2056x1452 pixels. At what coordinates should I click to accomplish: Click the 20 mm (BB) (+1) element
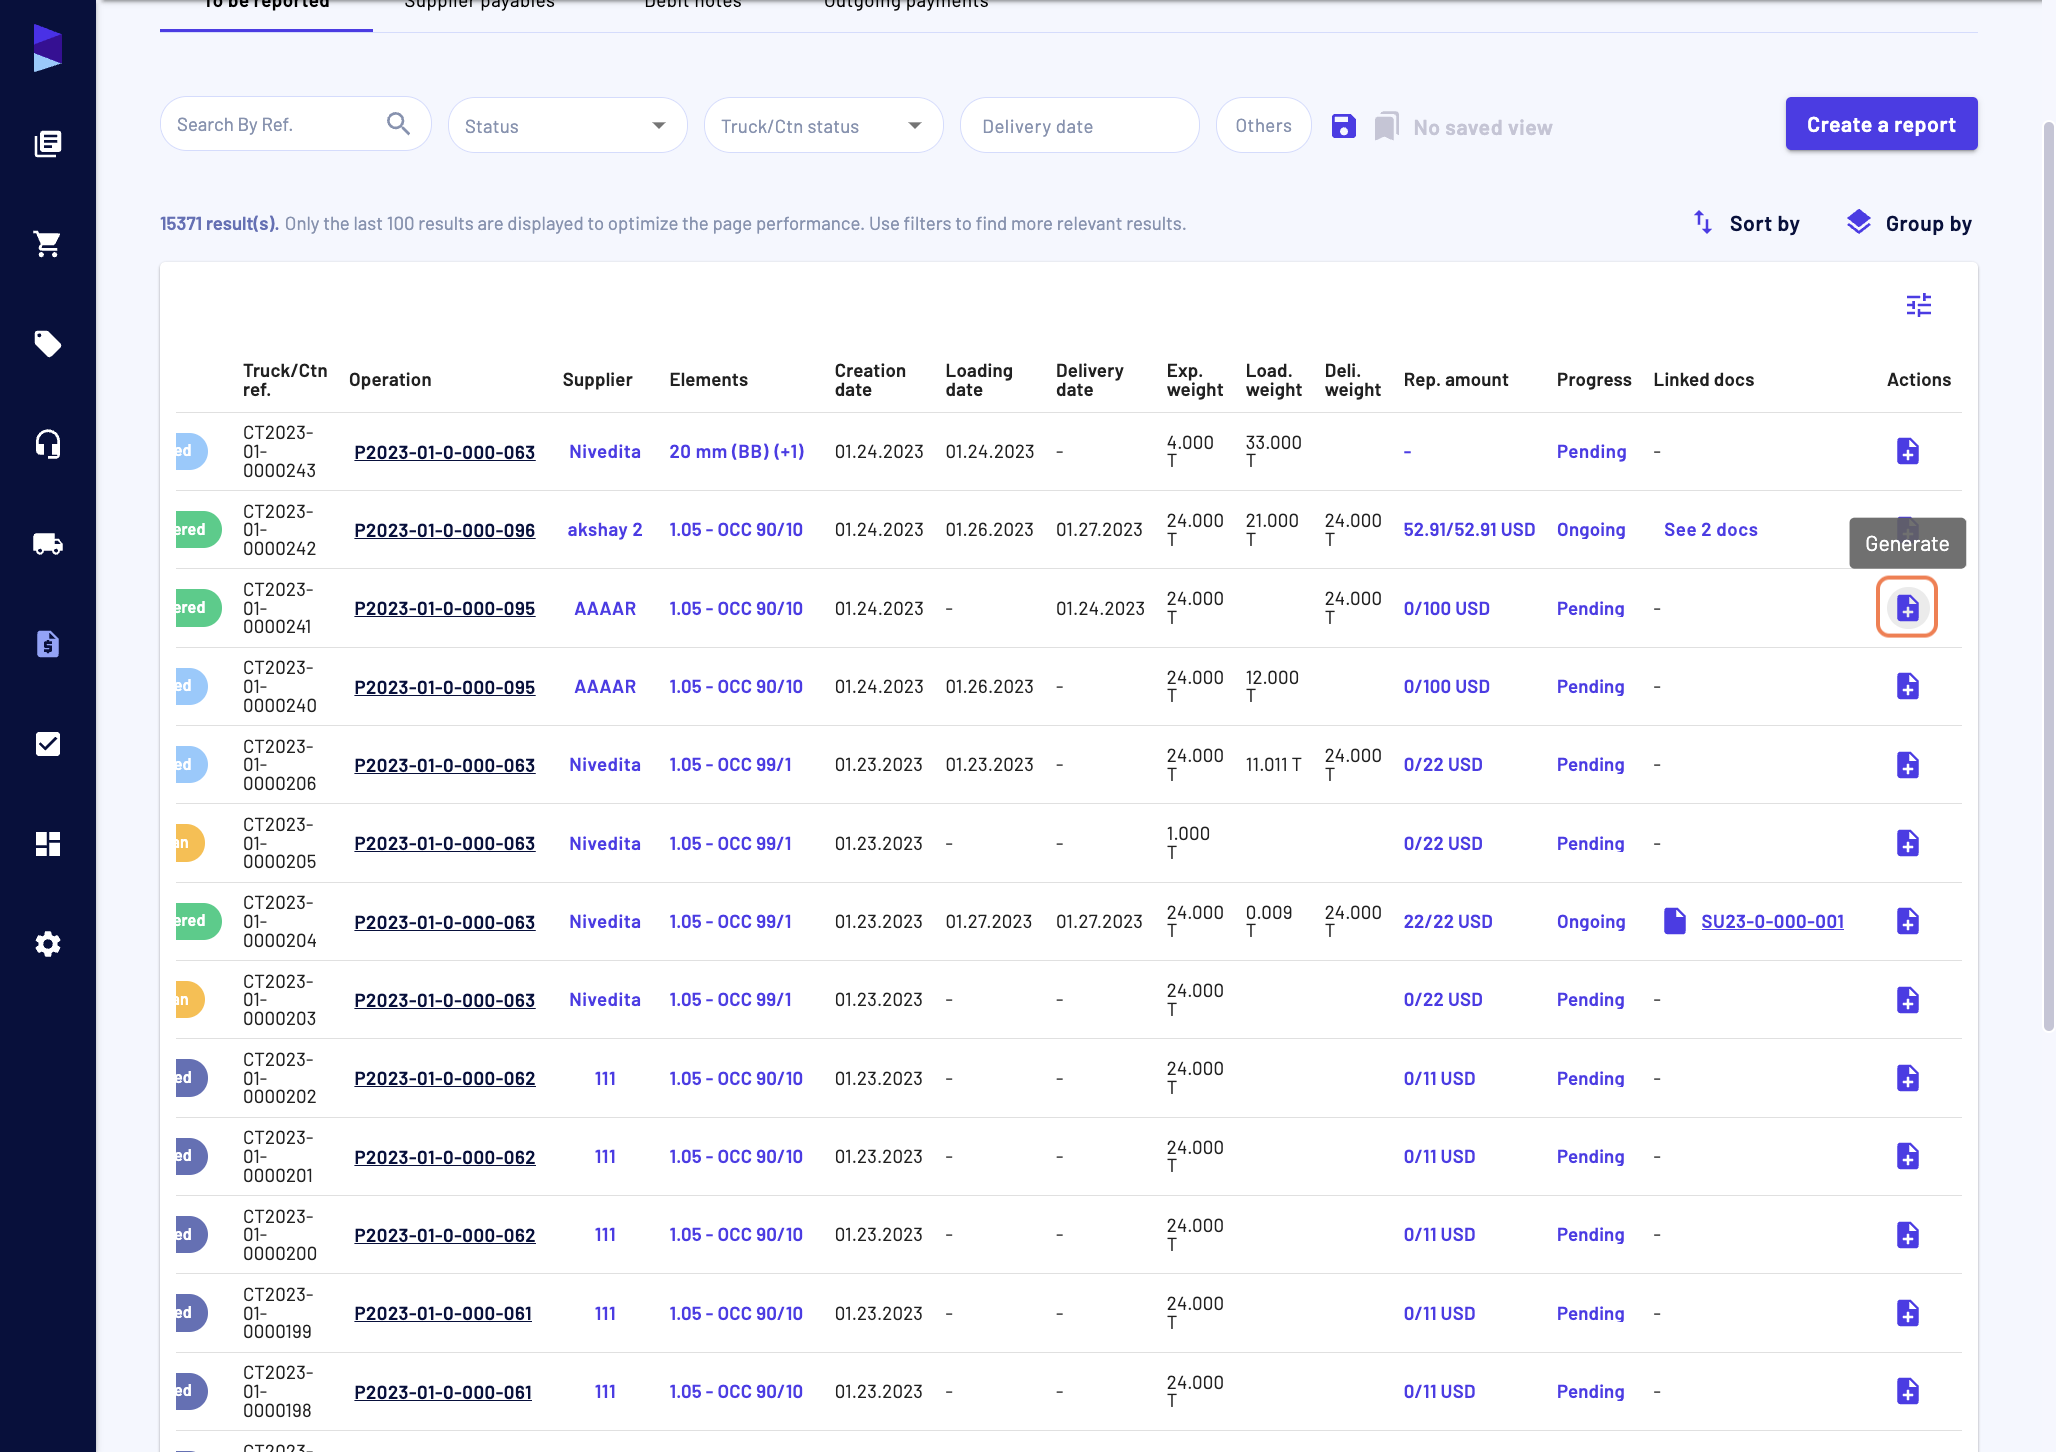coord(736,452)
